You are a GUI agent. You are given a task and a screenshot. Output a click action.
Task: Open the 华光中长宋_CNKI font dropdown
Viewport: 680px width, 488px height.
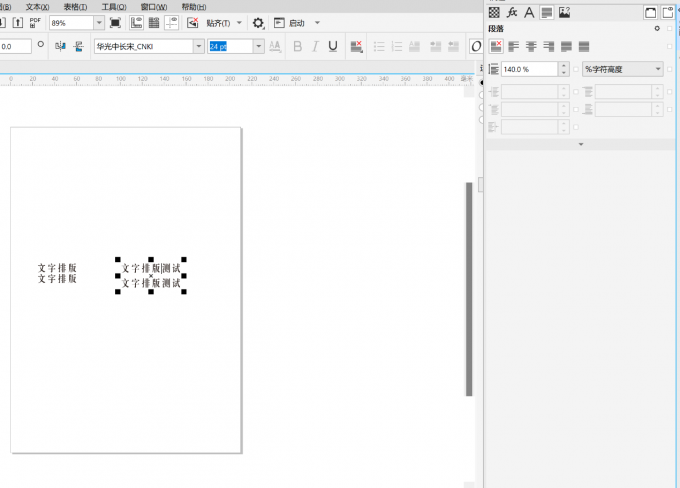coord(199,46)
